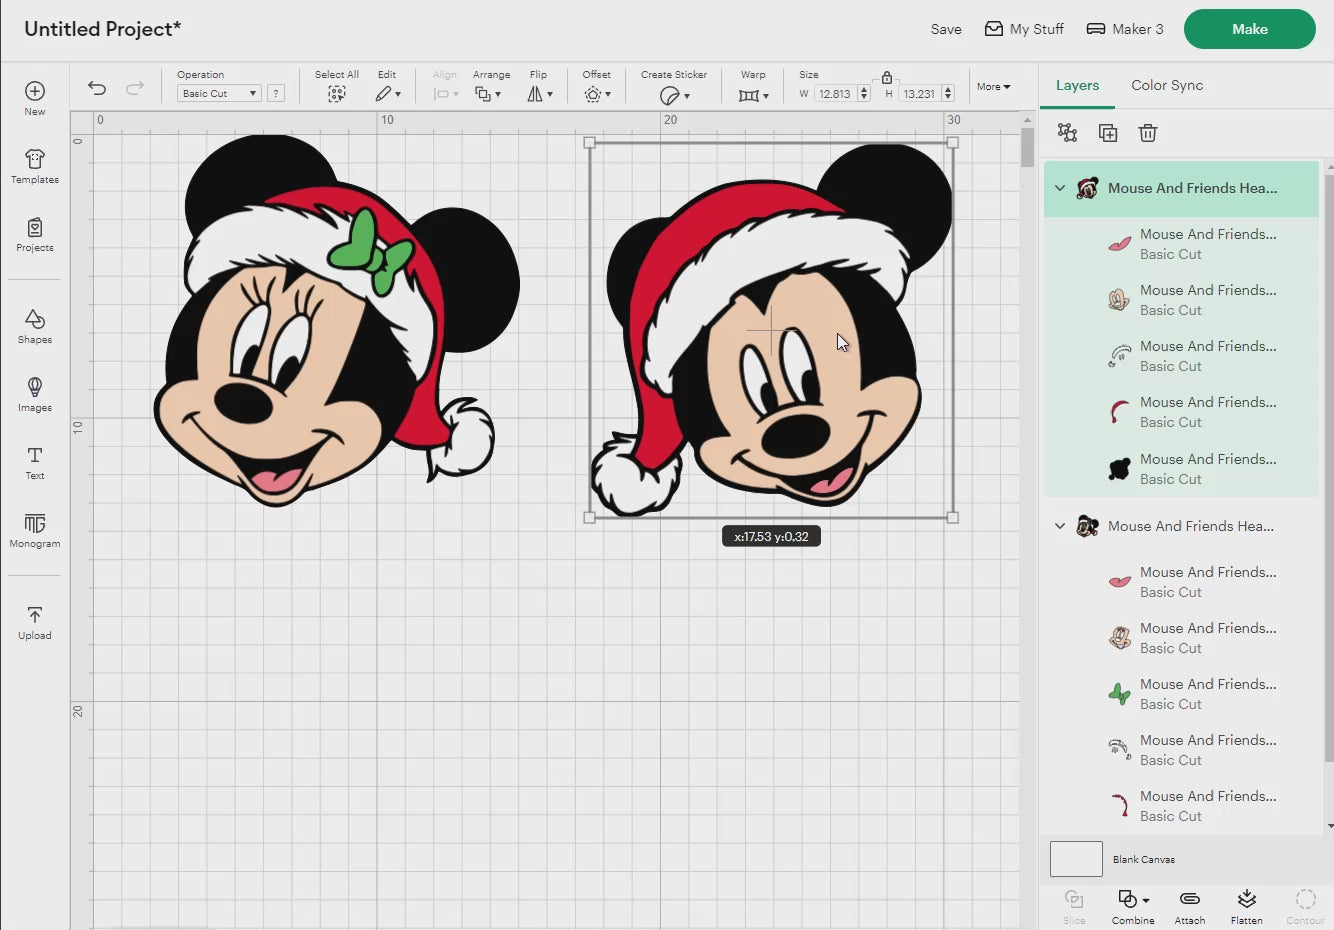Click the width stepper arrows
1334x930 pixels.
(864, 93)
